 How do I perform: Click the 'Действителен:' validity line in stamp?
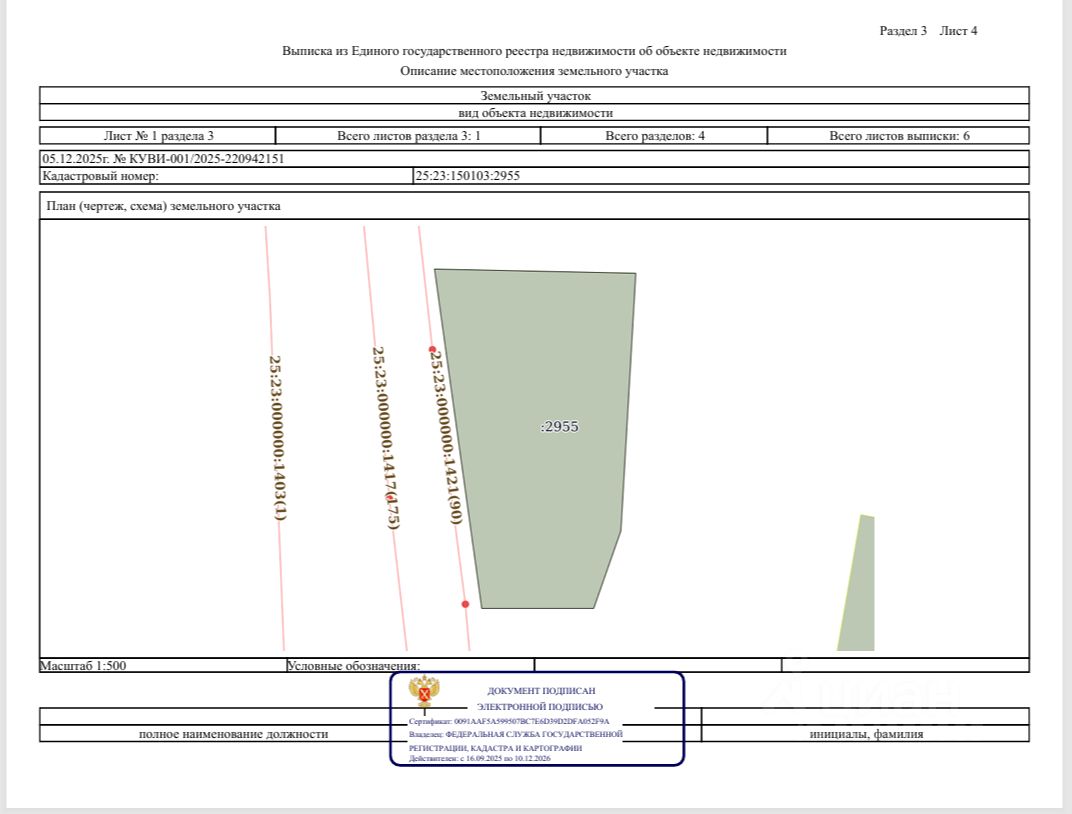point(480,759)
